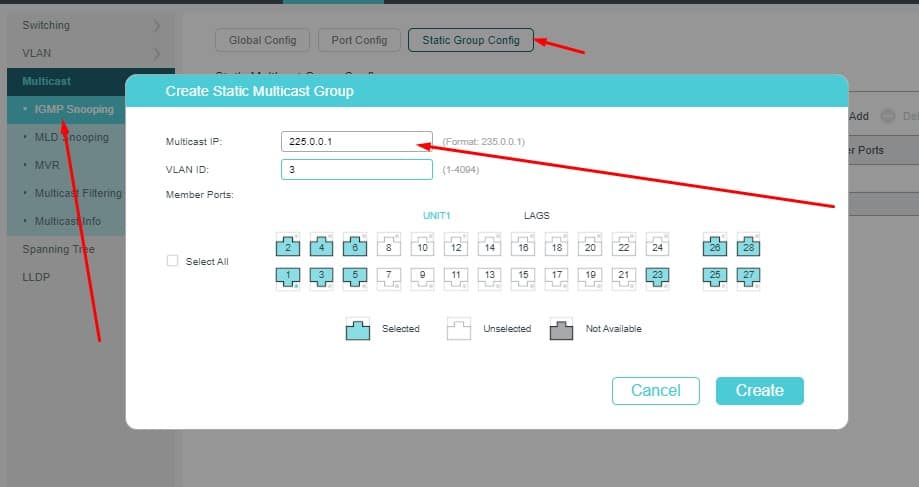
Task: Select member port 22
Action: [624, 245]
